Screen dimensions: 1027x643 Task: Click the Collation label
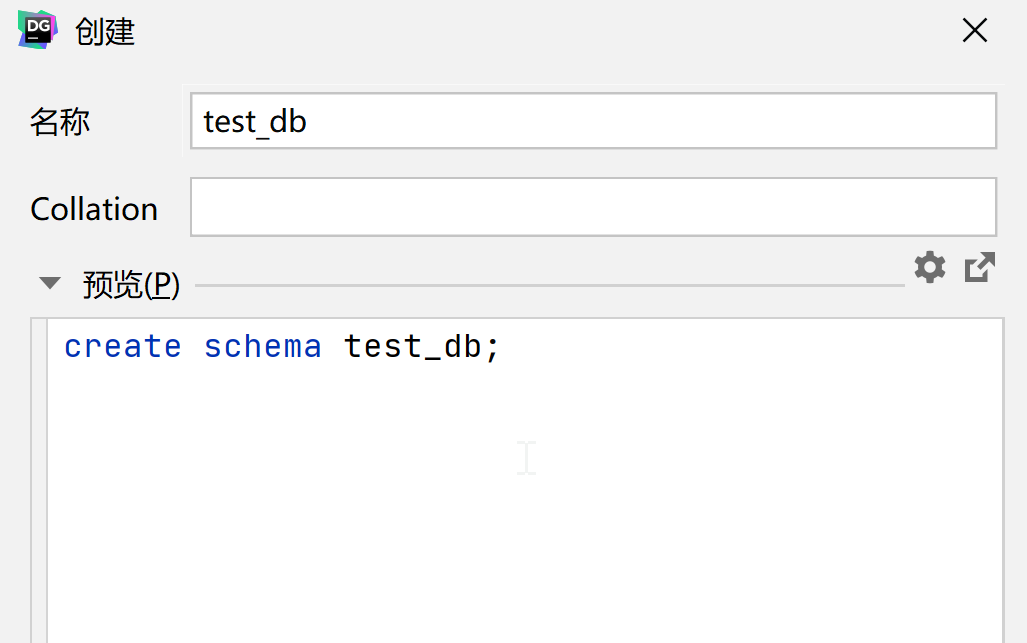pyautogui.click(x=94, y=209)
